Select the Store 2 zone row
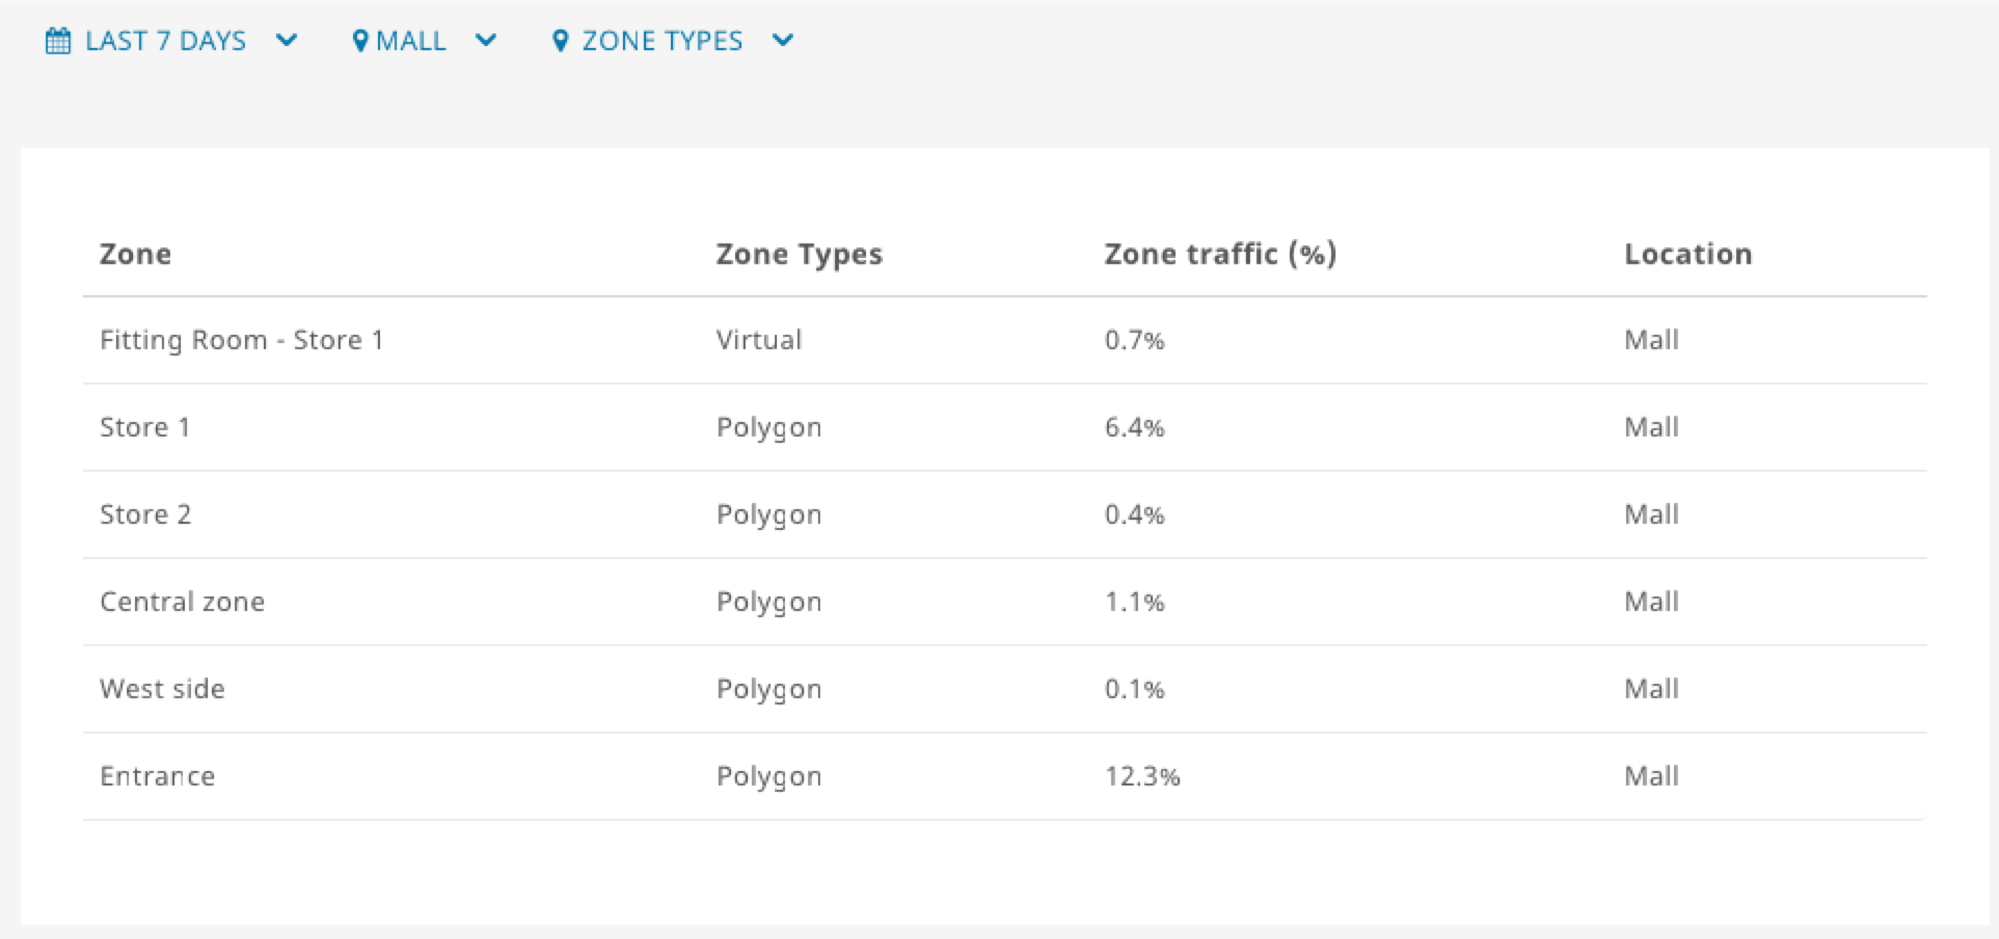 tap(1005, 514)
